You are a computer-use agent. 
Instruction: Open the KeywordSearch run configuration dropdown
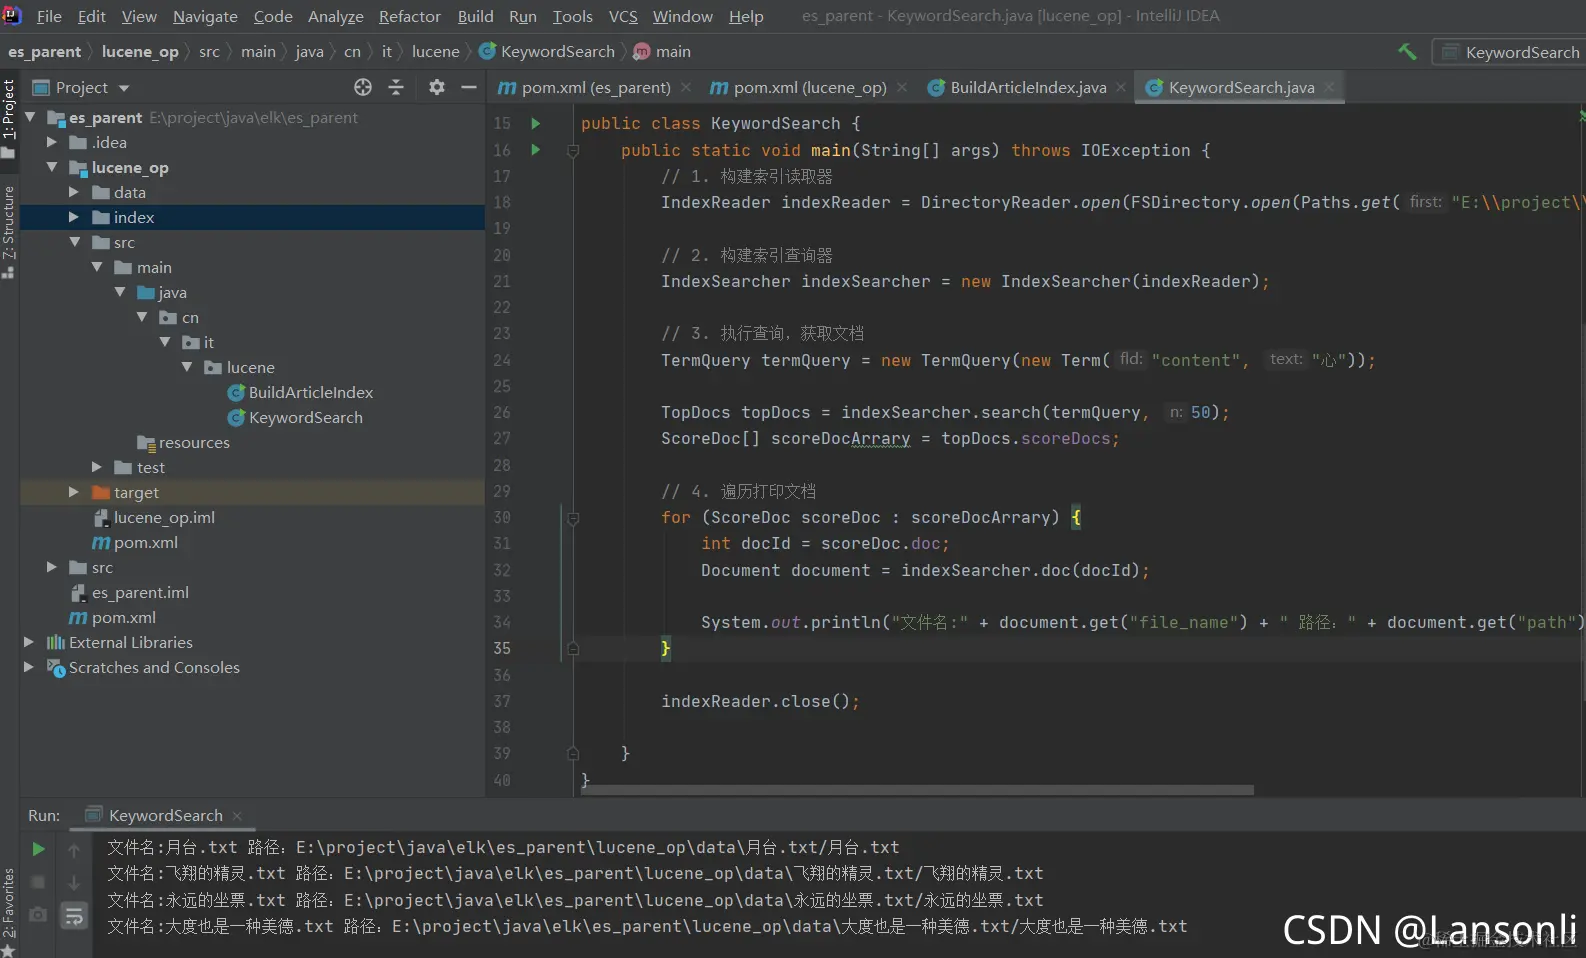click(1510, 52)
